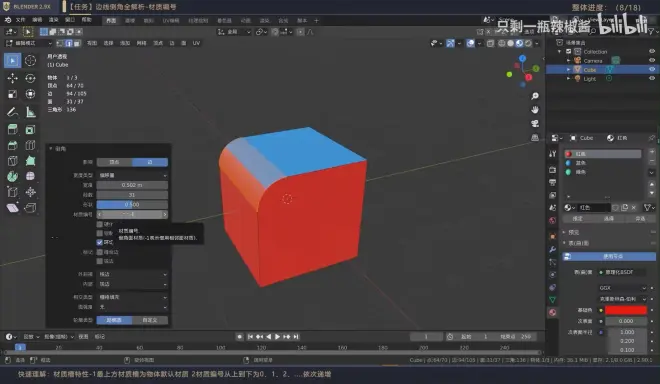
Task: Open the UV menu in viewport header
Action: (196, 43)
